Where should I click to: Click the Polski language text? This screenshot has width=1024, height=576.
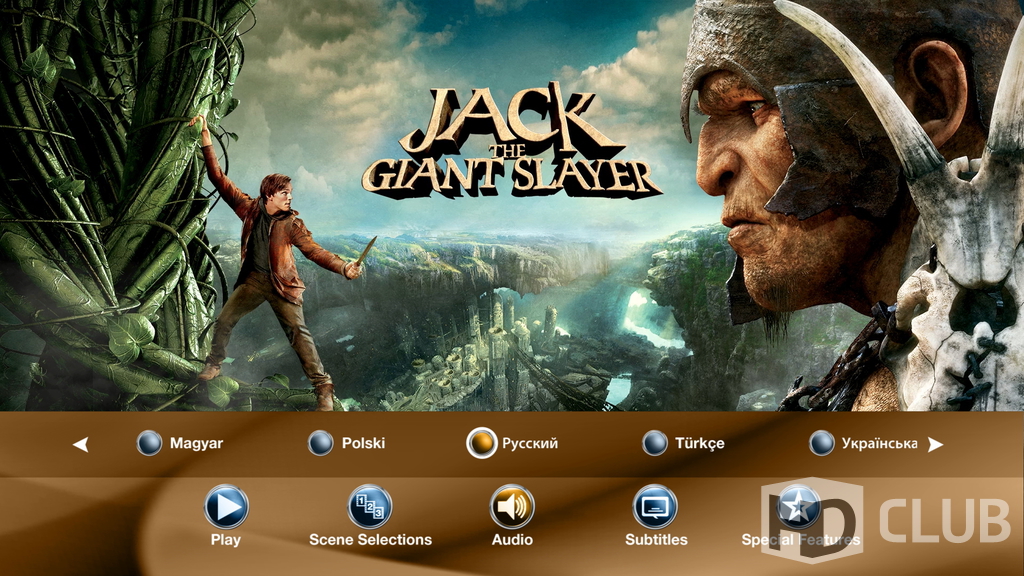[363, 443]
